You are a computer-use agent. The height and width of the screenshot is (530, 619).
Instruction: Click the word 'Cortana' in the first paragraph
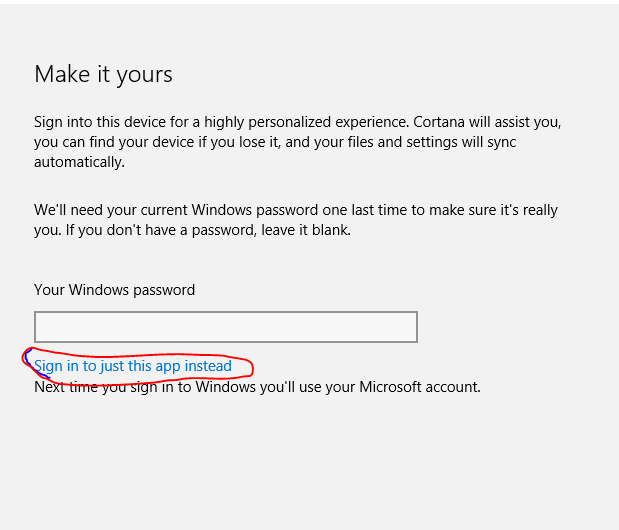click(x=439, y=122)
